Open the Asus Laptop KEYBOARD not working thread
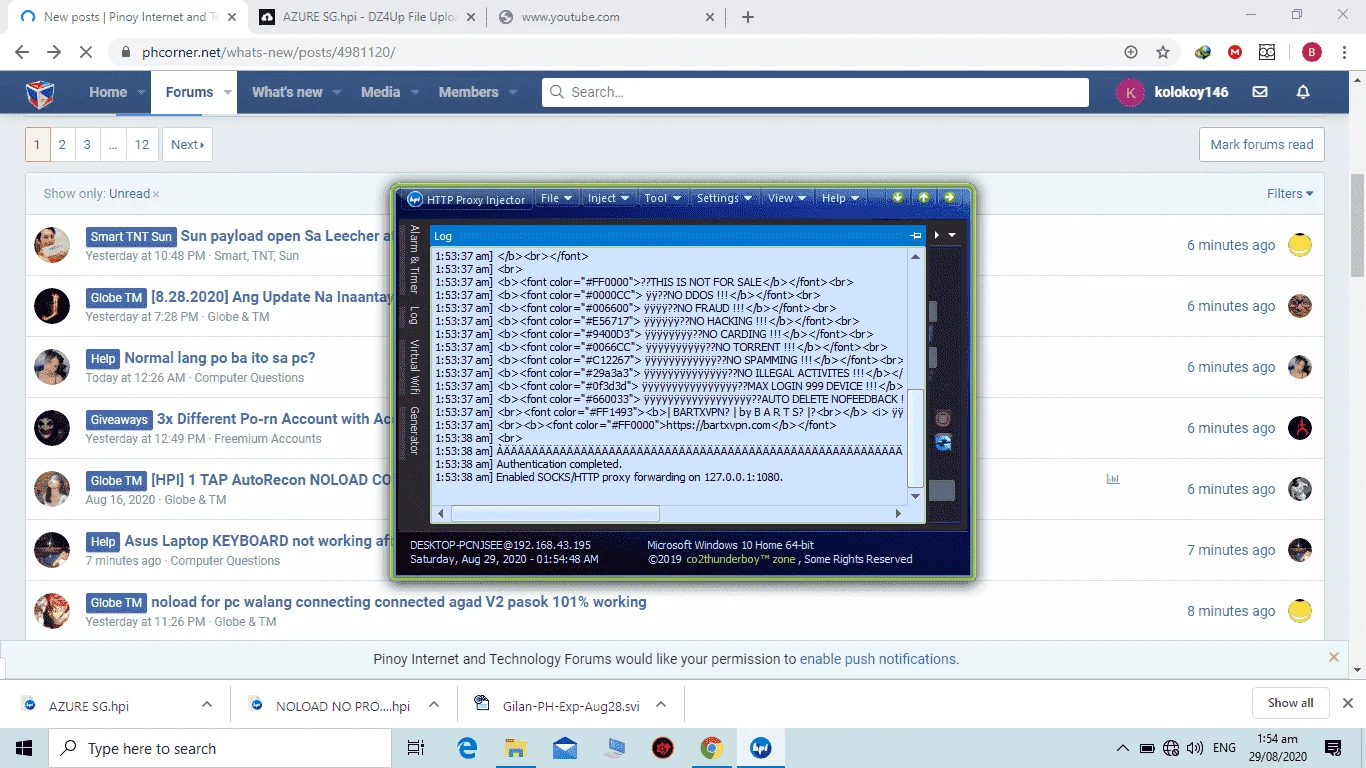 pos(257,541)
